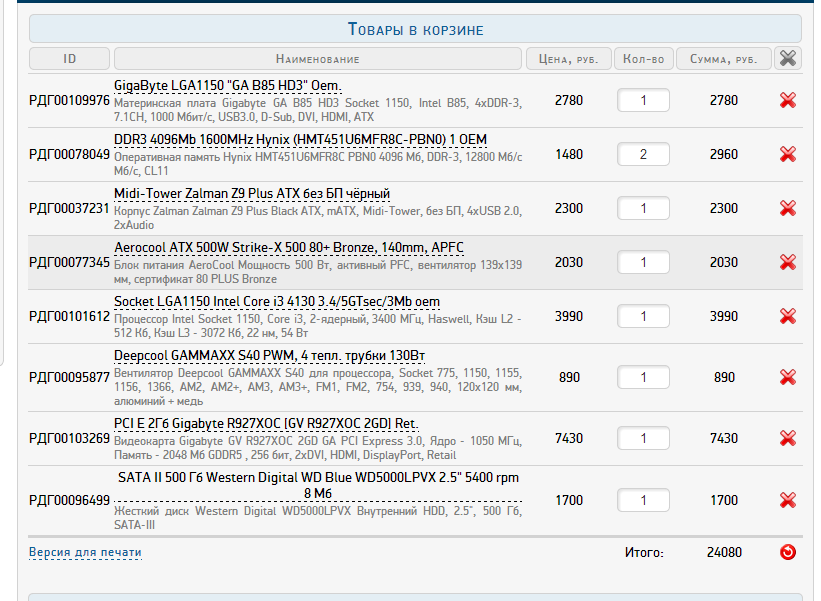
Task: Click the ID column header
Action: click(x=69, y=58)
